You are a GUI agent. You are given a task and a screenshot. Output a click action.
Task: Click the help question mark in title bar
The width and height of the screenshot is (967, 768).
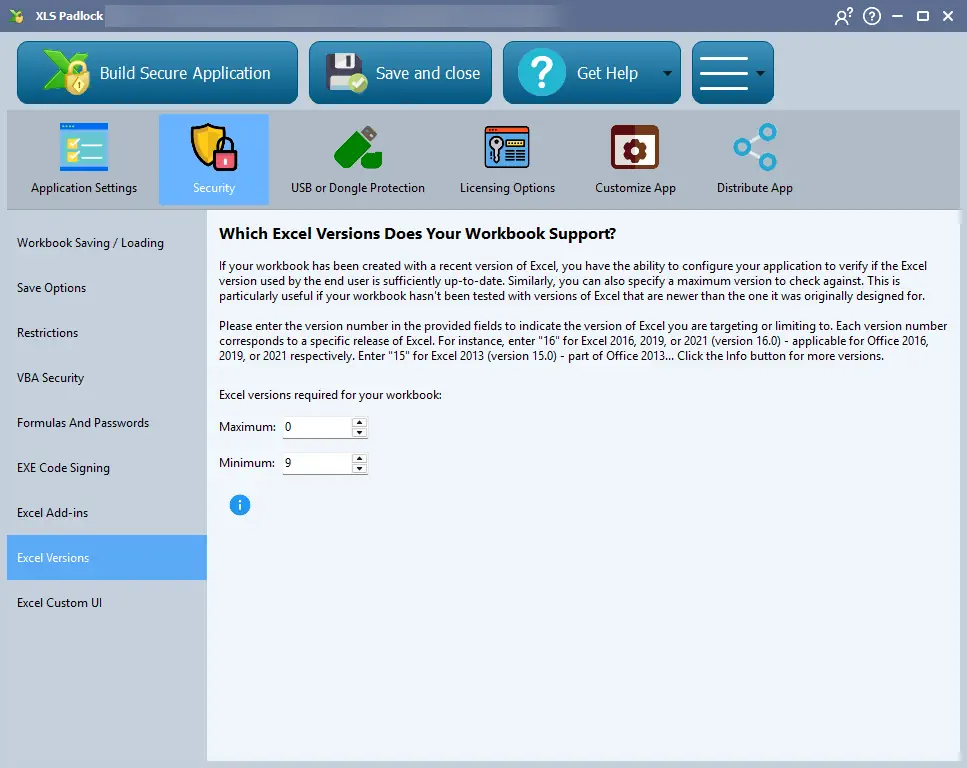[x=871, y=16]
